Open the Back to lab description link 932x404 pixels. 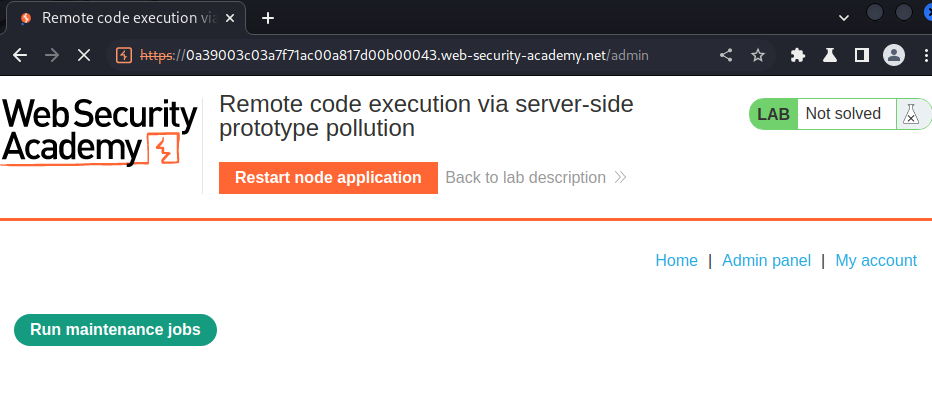coord(536,178)
